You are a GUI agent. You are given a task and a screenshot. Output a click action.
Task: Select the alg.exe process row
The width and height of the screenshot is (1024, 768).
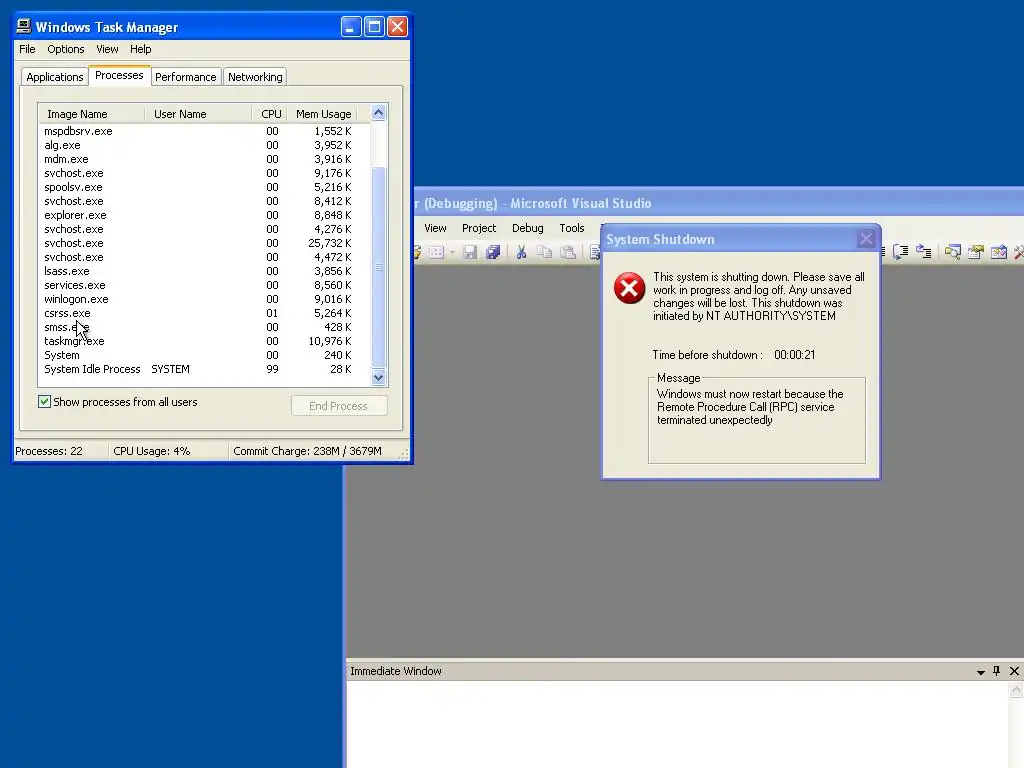point(204,145)
